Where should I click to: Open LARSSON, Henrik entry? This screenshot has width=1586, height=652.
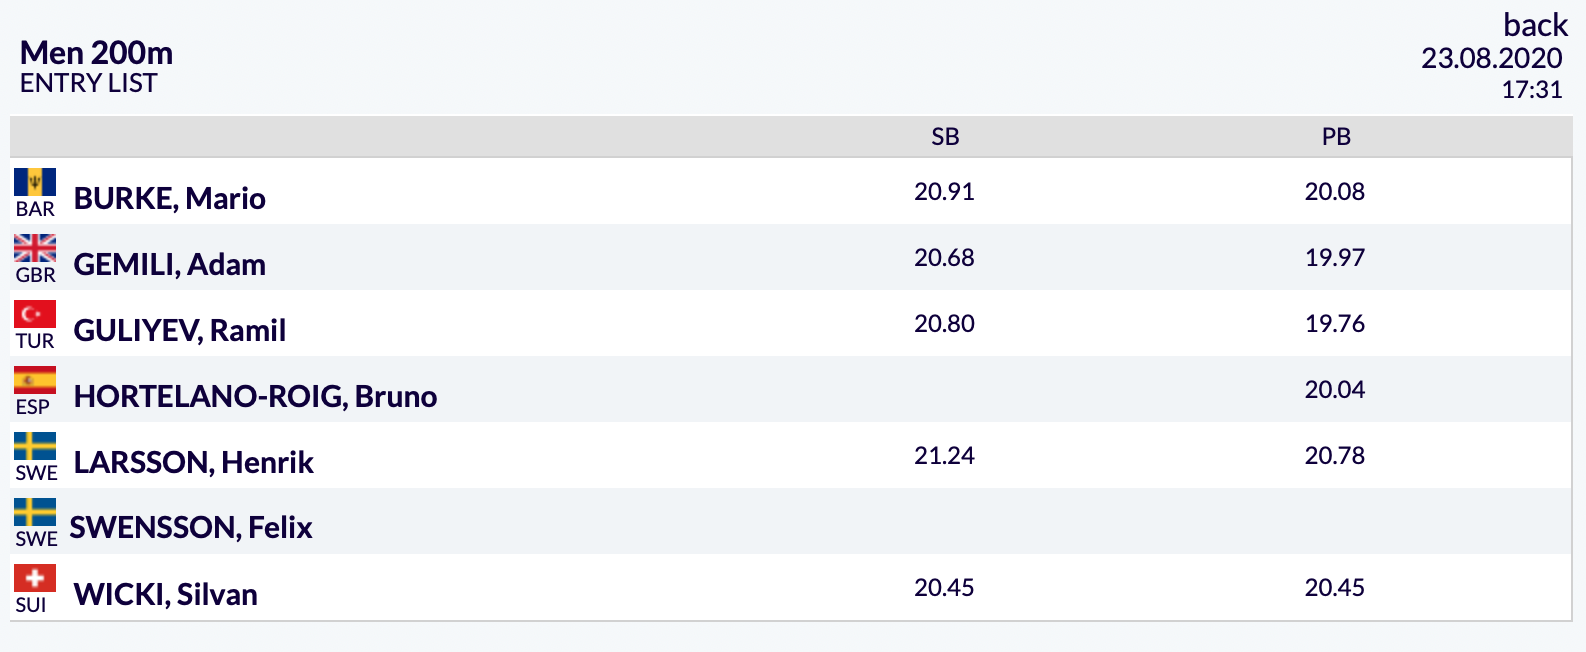coord(194,462)
